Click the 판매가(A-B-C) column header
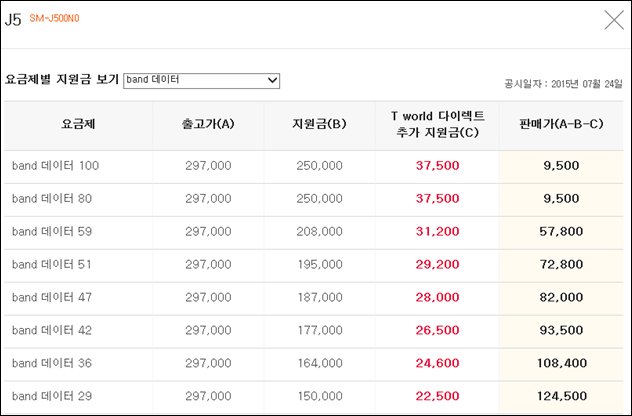The image size is (632, 416). 561,124
